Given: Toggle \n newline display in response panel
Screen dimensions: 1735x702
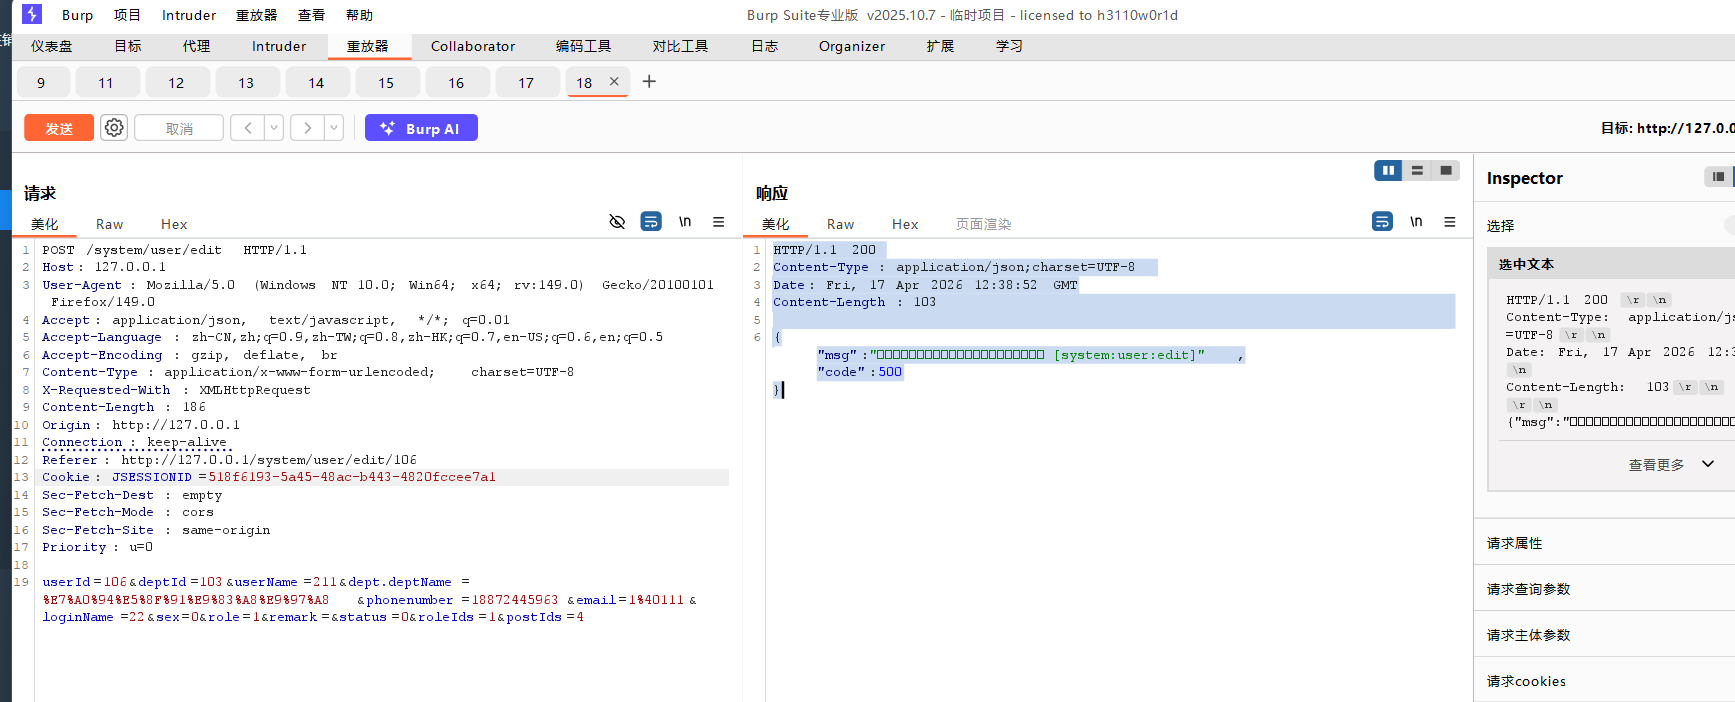Looking at the screenshot, I should (x=1416, y=222).
